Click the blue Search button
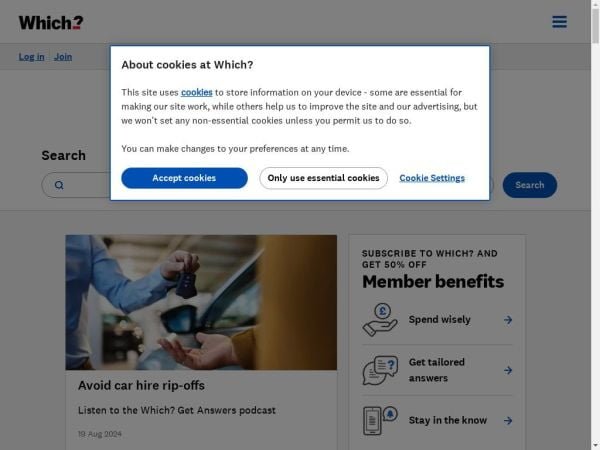600x450 pixels. pos(530,185)
